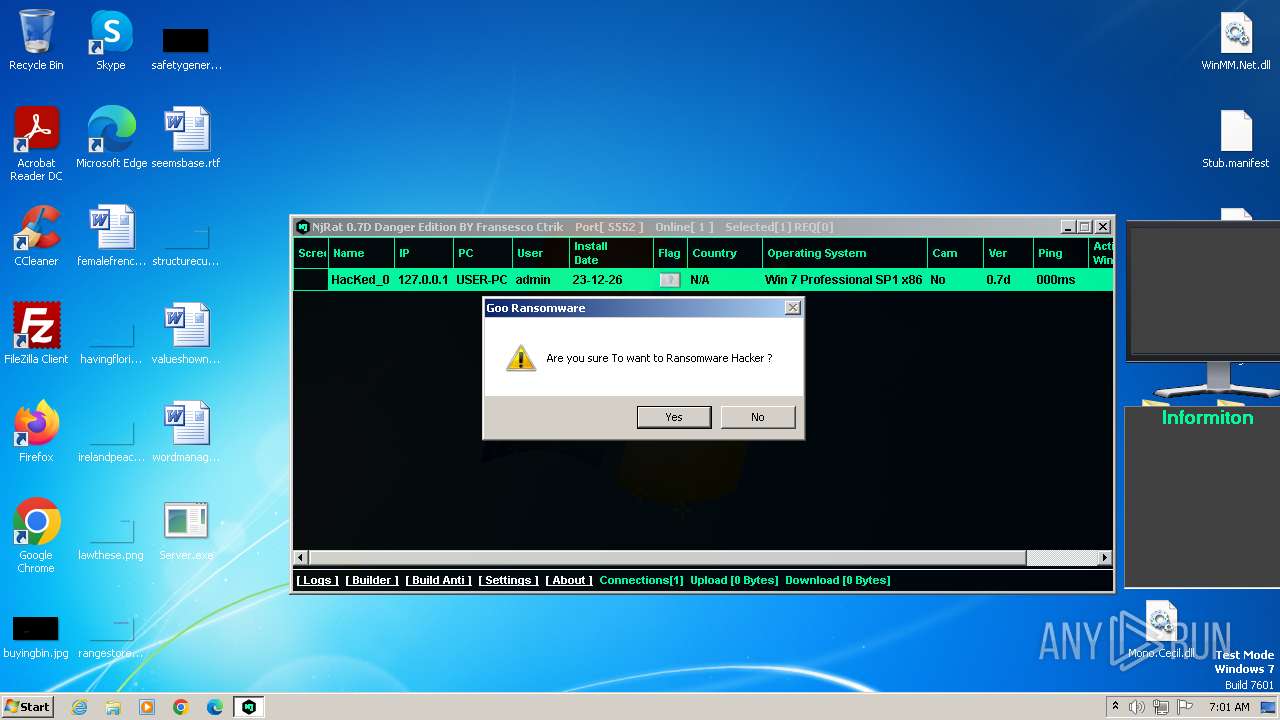Screen dimensions: 1280x720
Task: Click the USER-PC cell
Action: coord(482,280)
